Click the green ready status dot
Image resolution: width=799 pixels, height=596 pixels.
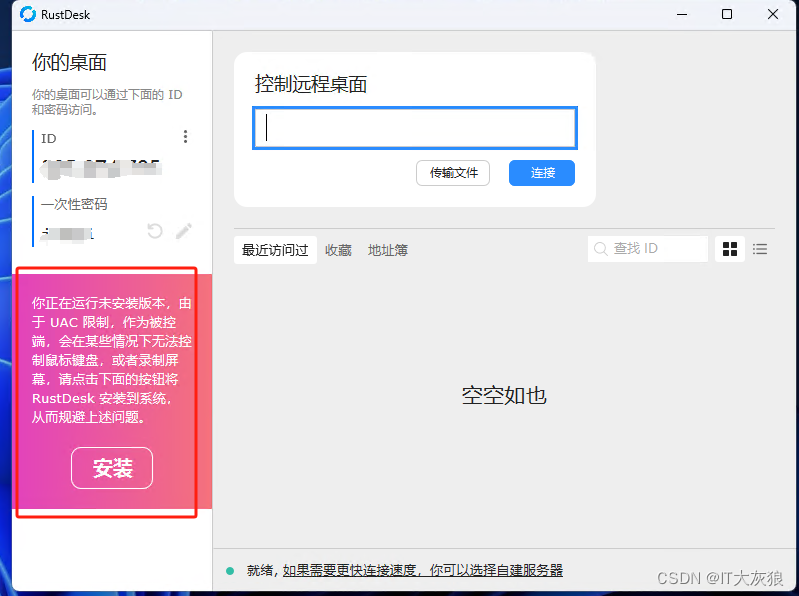230,571
